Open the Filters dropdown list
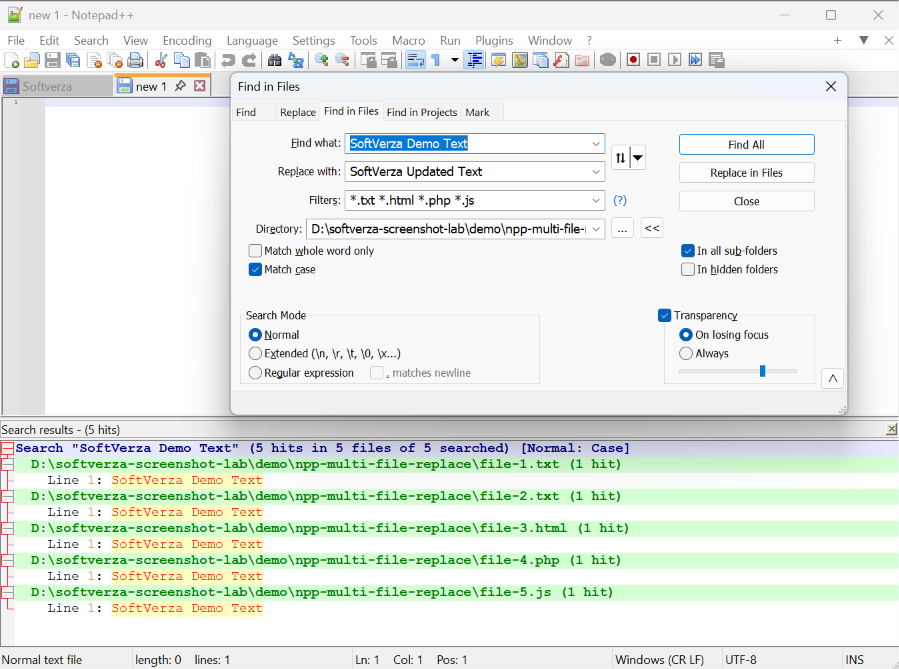The width and height of the screenshot is (899, 669). [596, 200]
